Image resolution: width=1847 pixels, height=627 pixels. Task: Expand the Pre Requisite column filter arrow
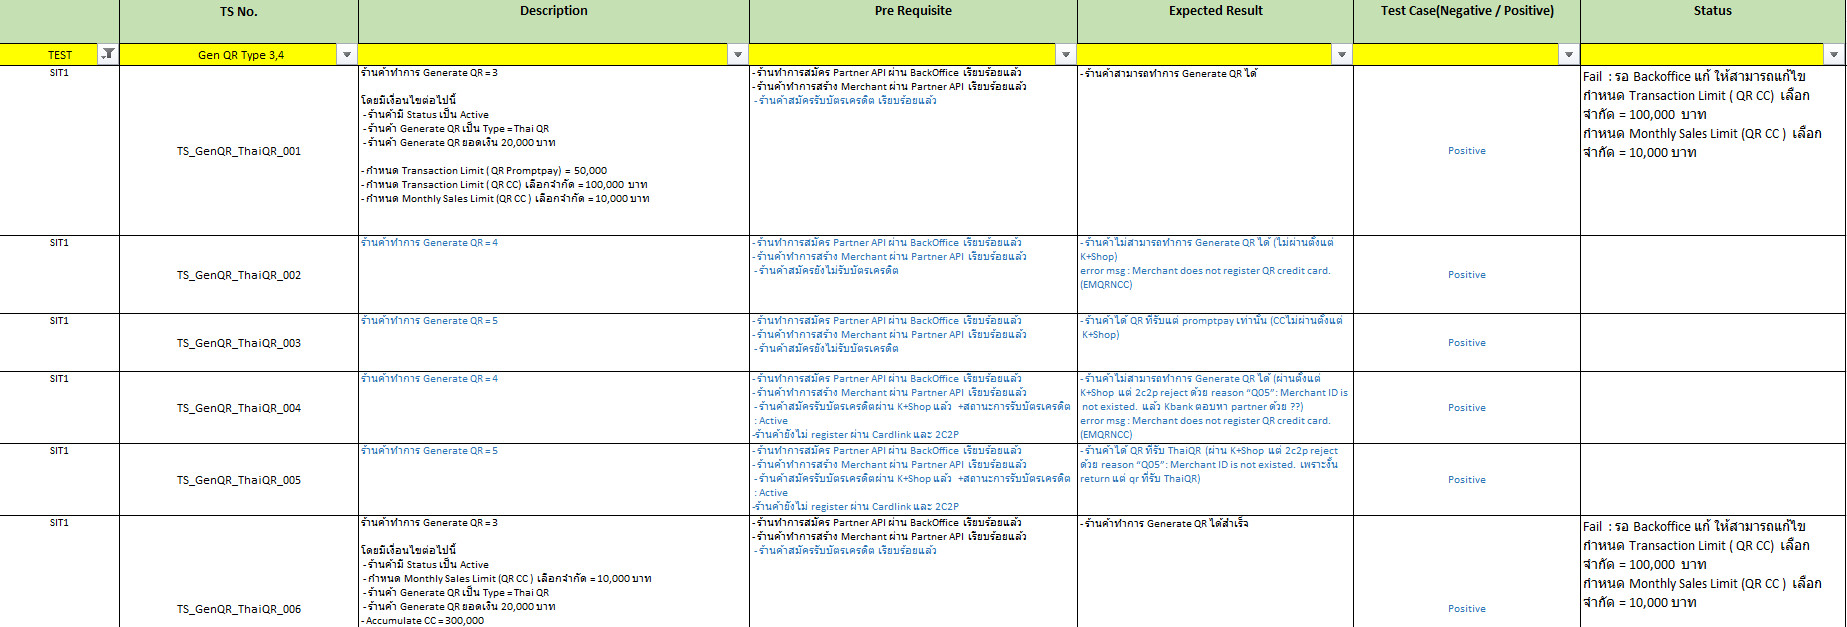tap(1066, 55)
